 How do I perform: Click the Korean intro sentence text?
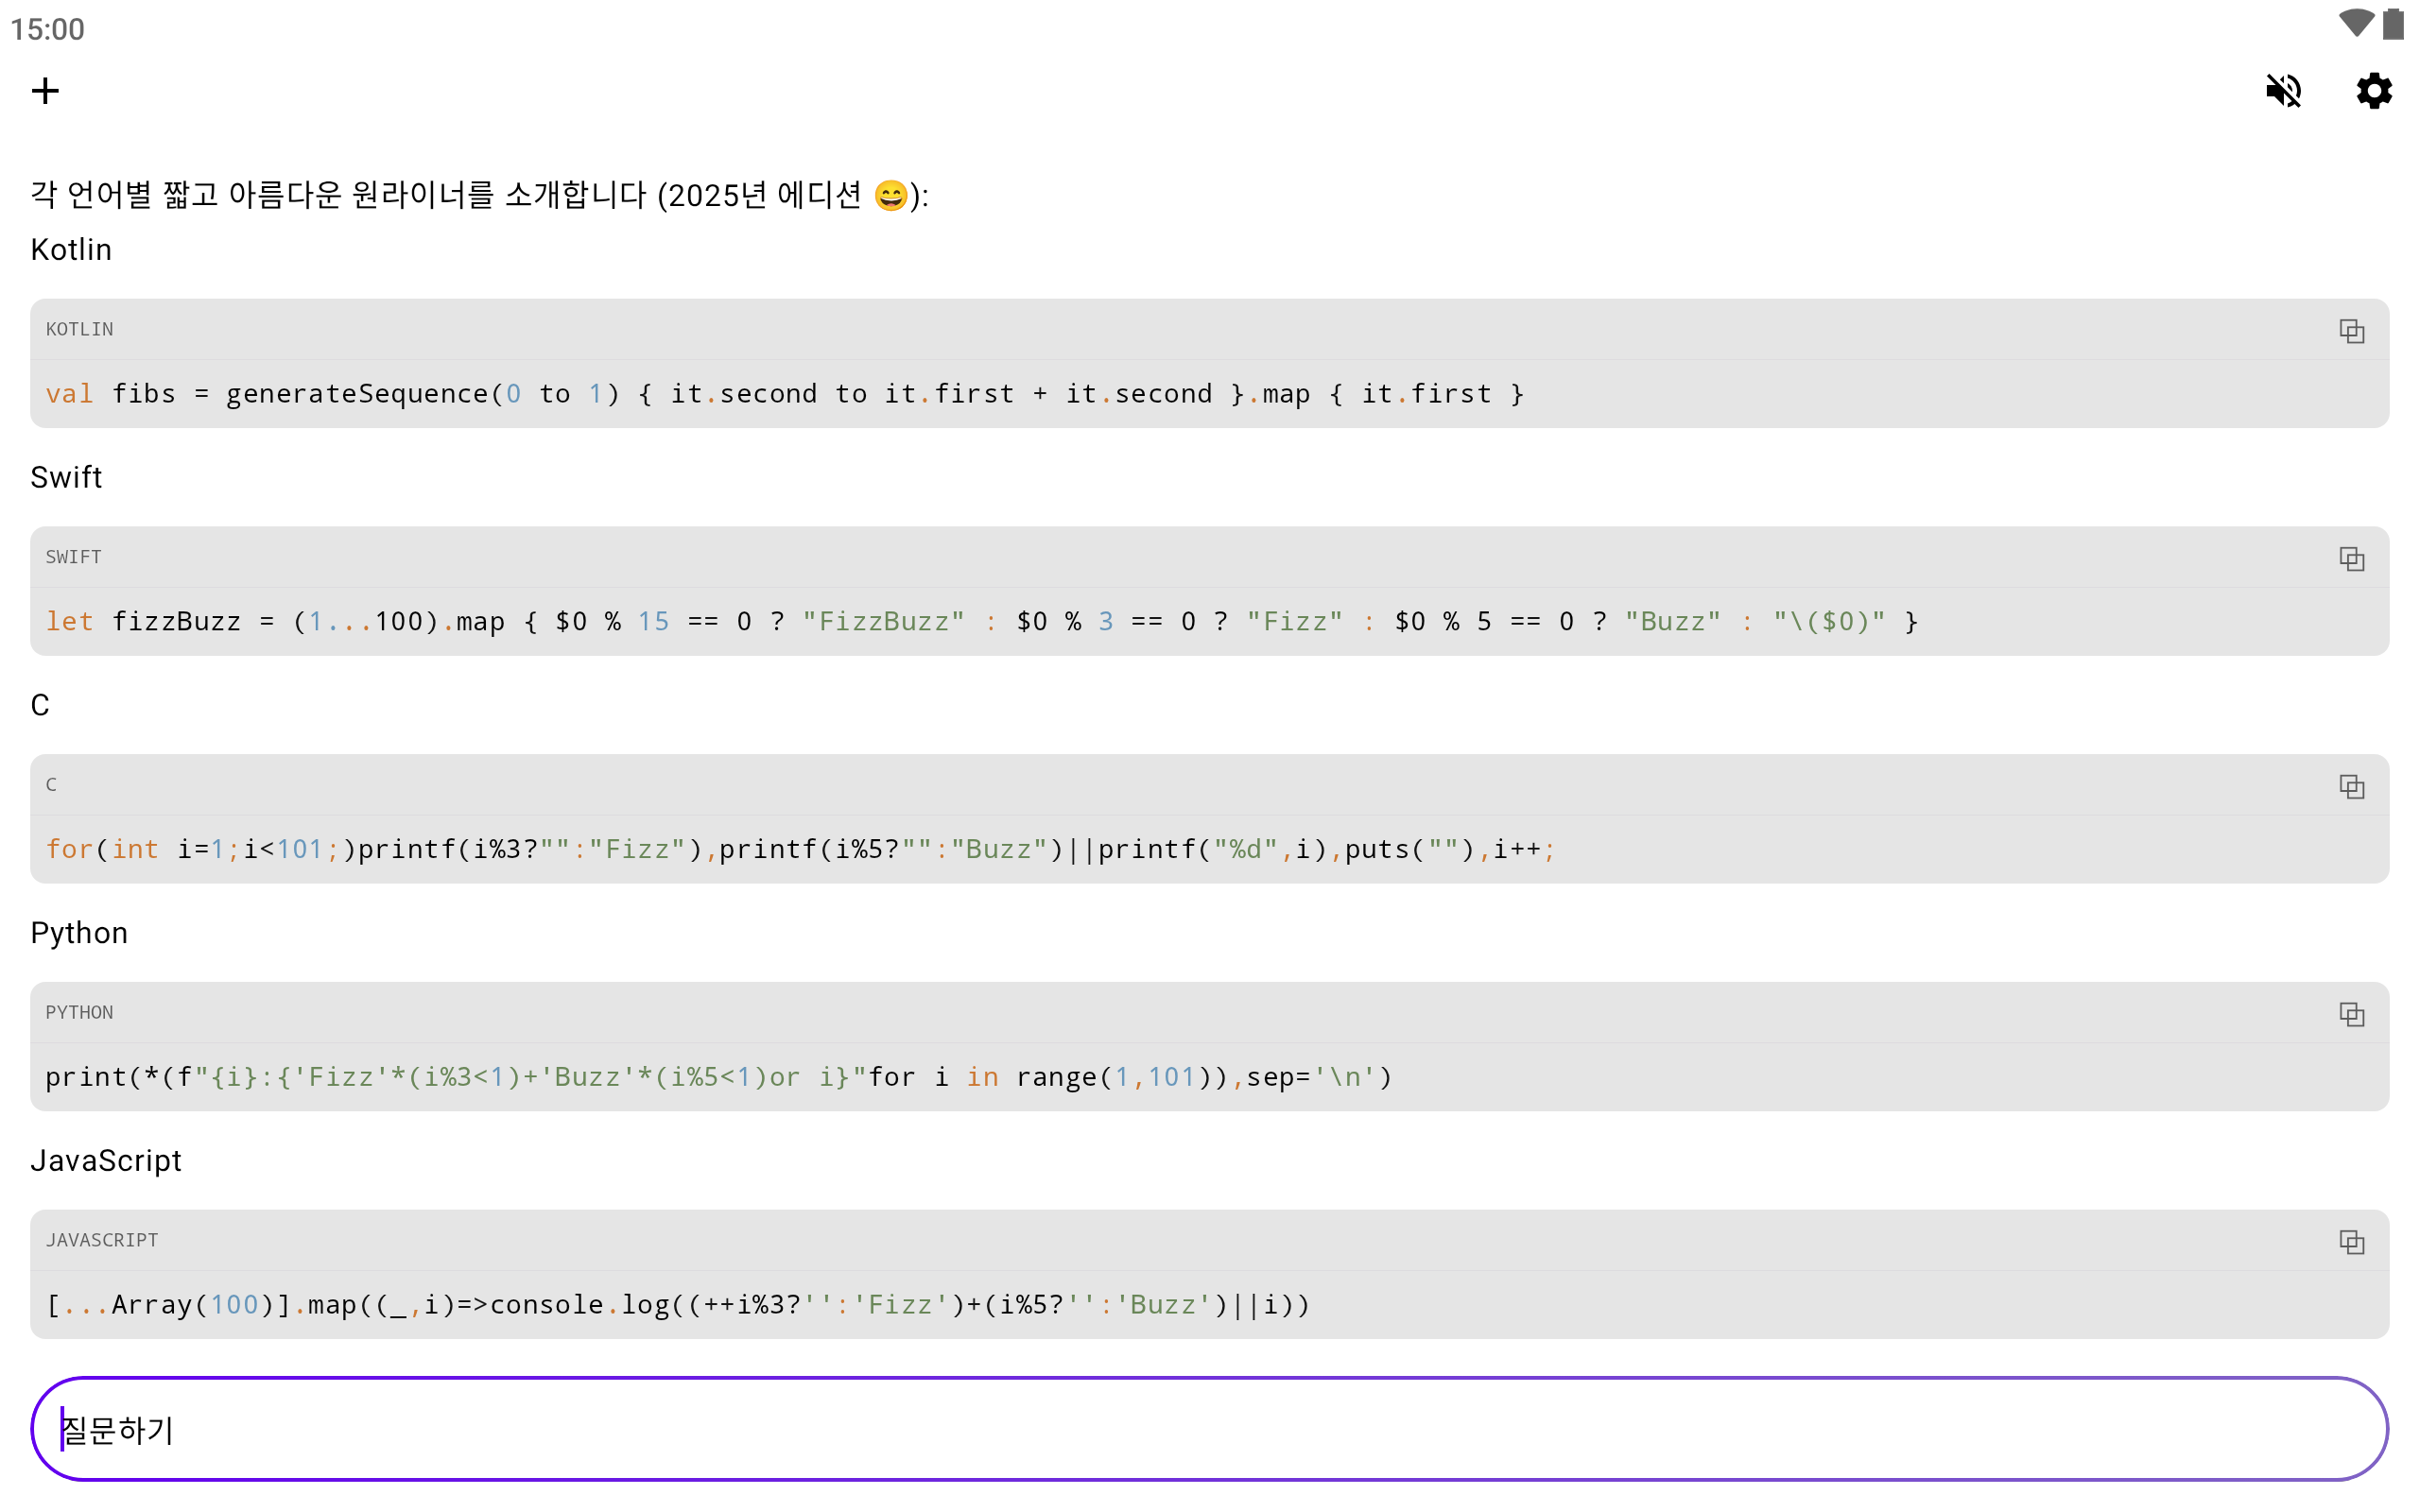[478, 195]
